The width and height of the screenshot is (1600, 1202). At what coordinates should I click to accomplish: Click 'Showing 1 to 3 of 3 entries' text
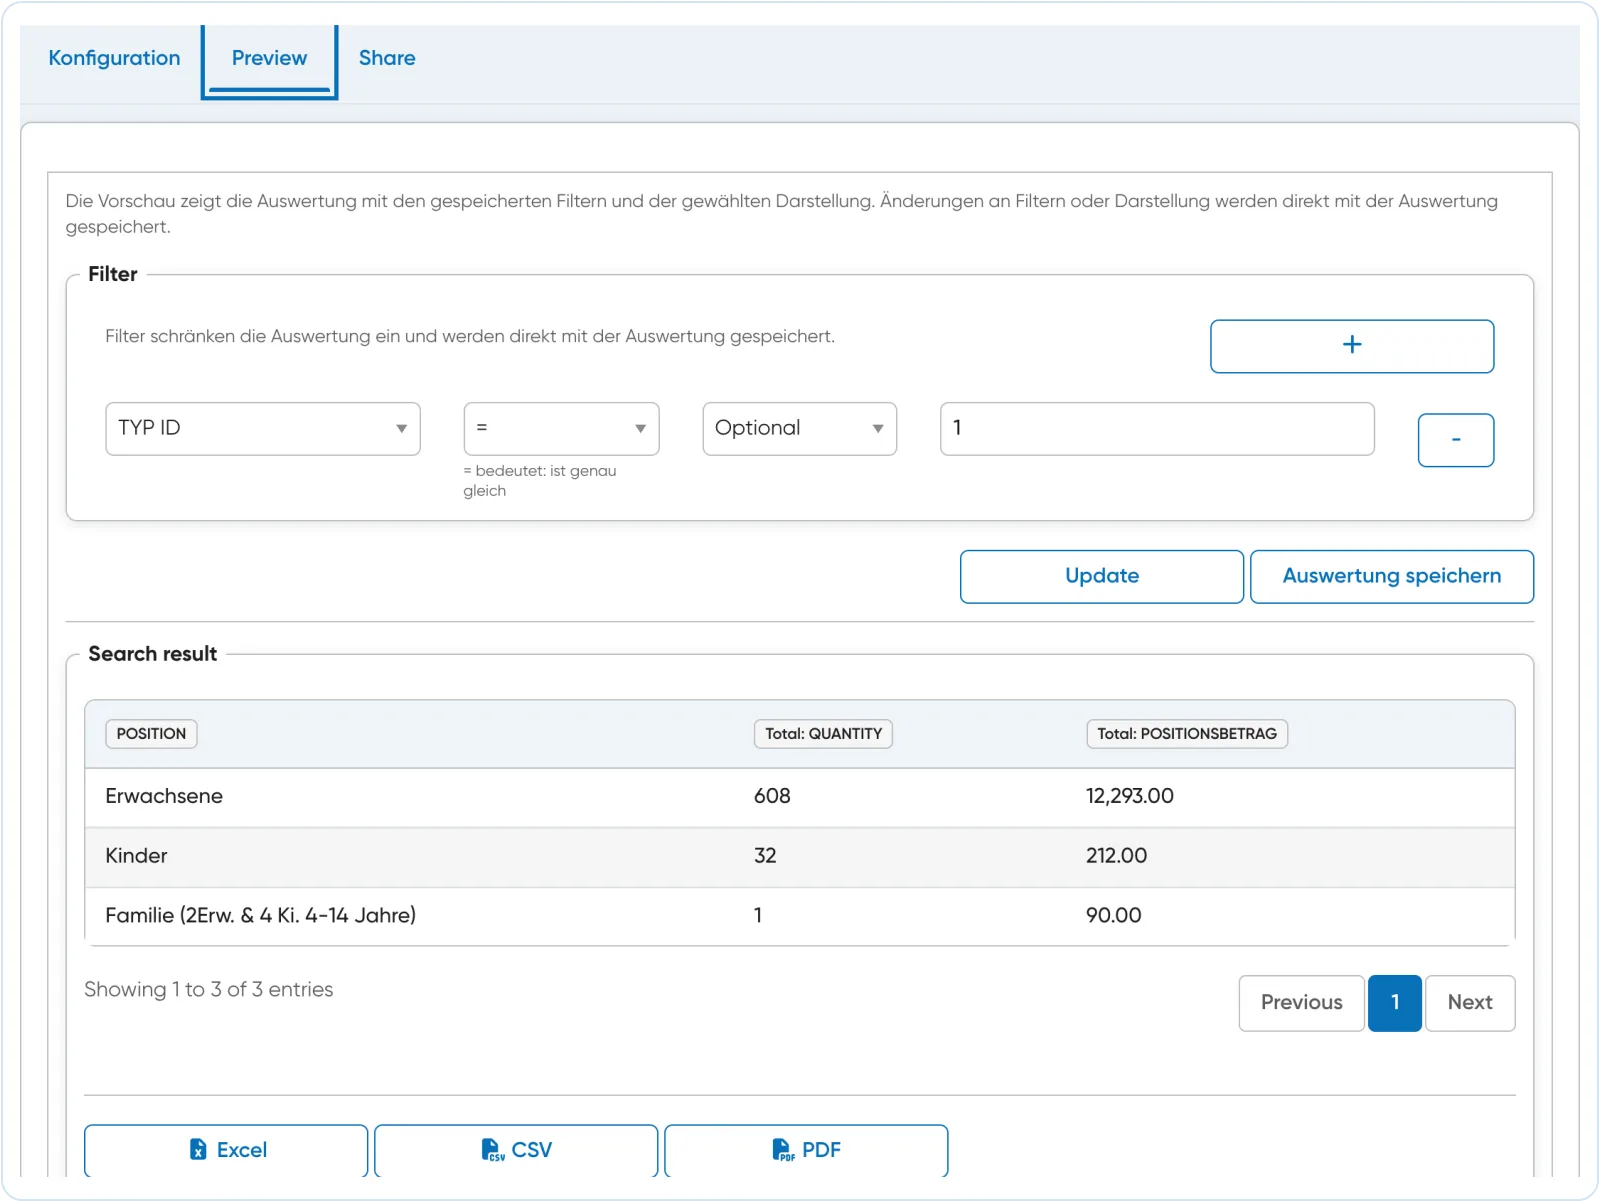pos(209,990)
